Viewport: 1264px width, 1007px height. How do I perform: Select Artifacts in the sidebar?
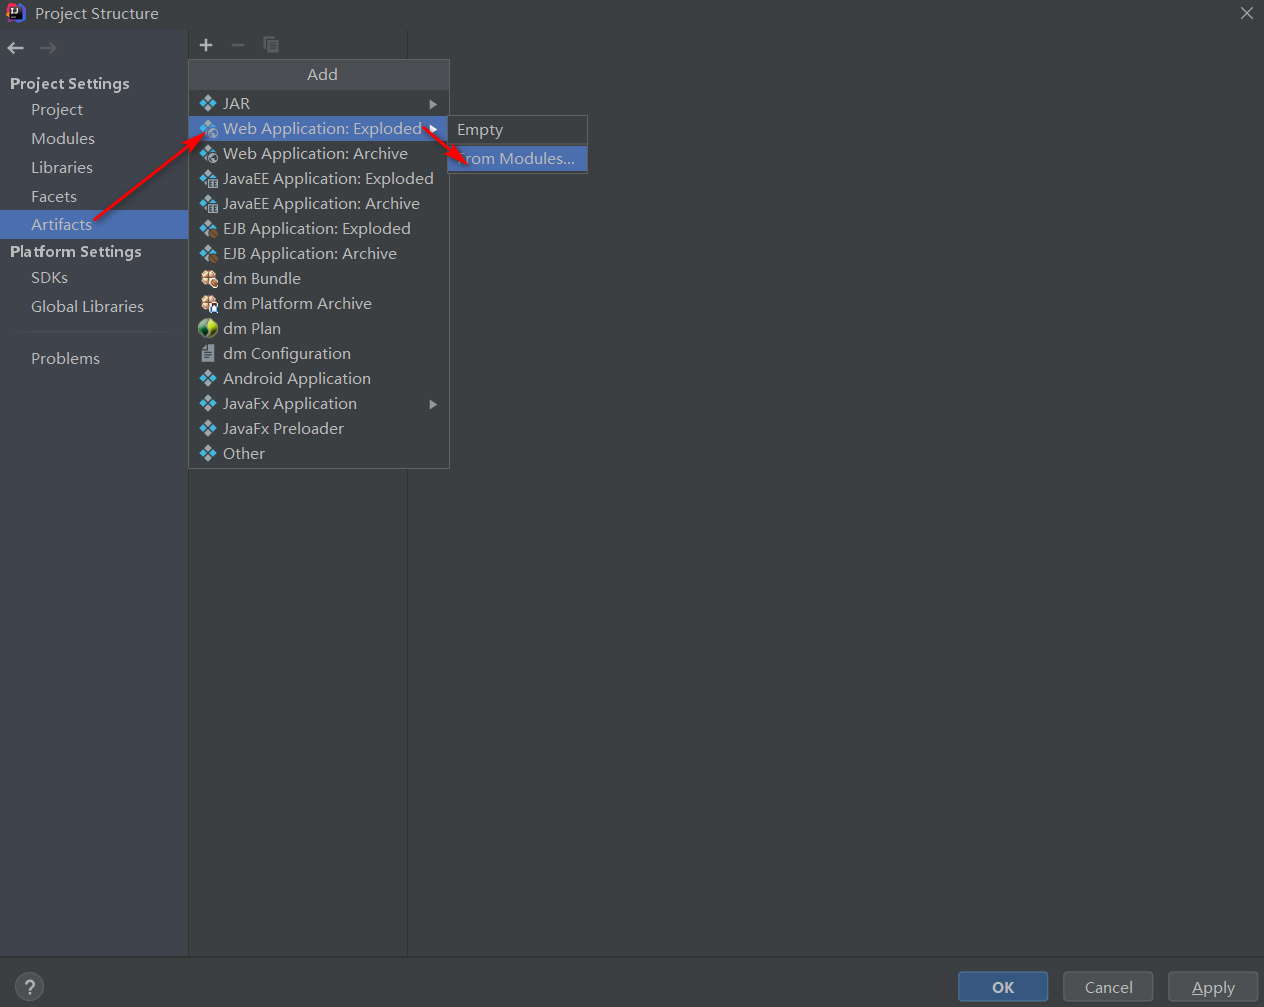94,225
